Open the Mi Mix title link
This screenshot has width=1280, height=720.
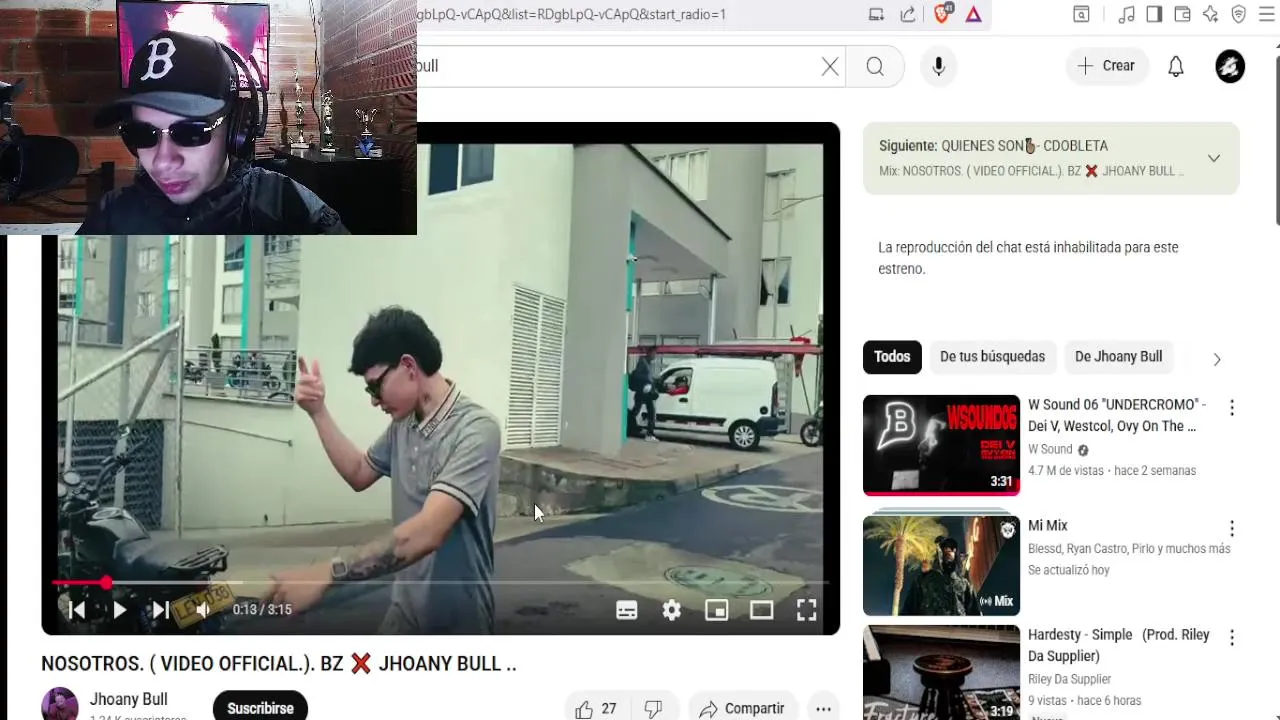point(1048,525)
